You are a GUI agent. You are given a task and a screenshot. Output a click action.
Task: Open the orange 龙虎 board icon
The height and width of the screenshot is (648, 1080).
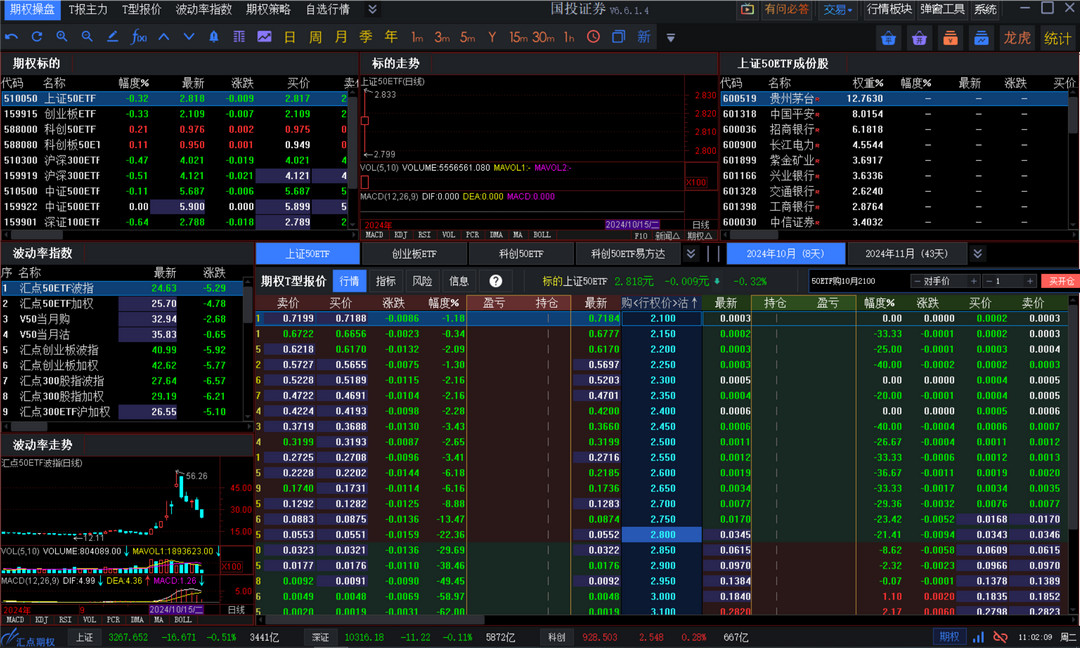[1017, 38]
